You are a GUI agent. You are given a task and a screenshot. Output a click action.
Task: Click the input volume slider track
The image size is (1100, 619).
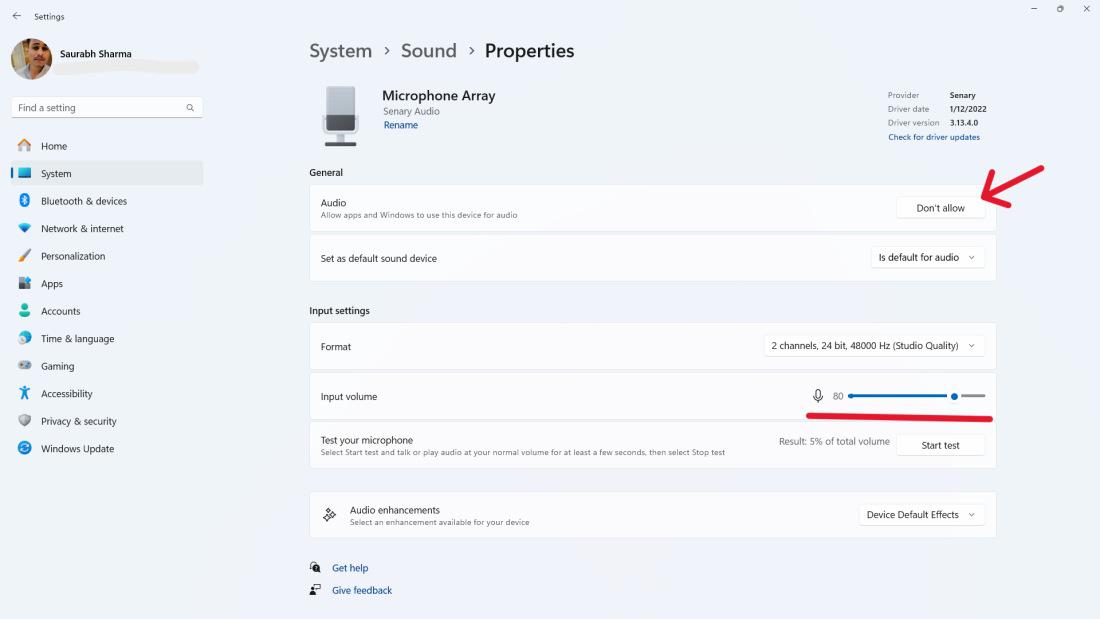(900, 396)
